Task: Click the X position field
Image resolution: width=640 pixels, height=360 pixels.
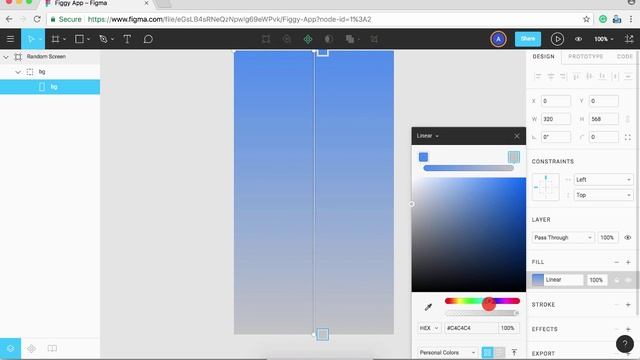Action: click(x=556, y=101)
